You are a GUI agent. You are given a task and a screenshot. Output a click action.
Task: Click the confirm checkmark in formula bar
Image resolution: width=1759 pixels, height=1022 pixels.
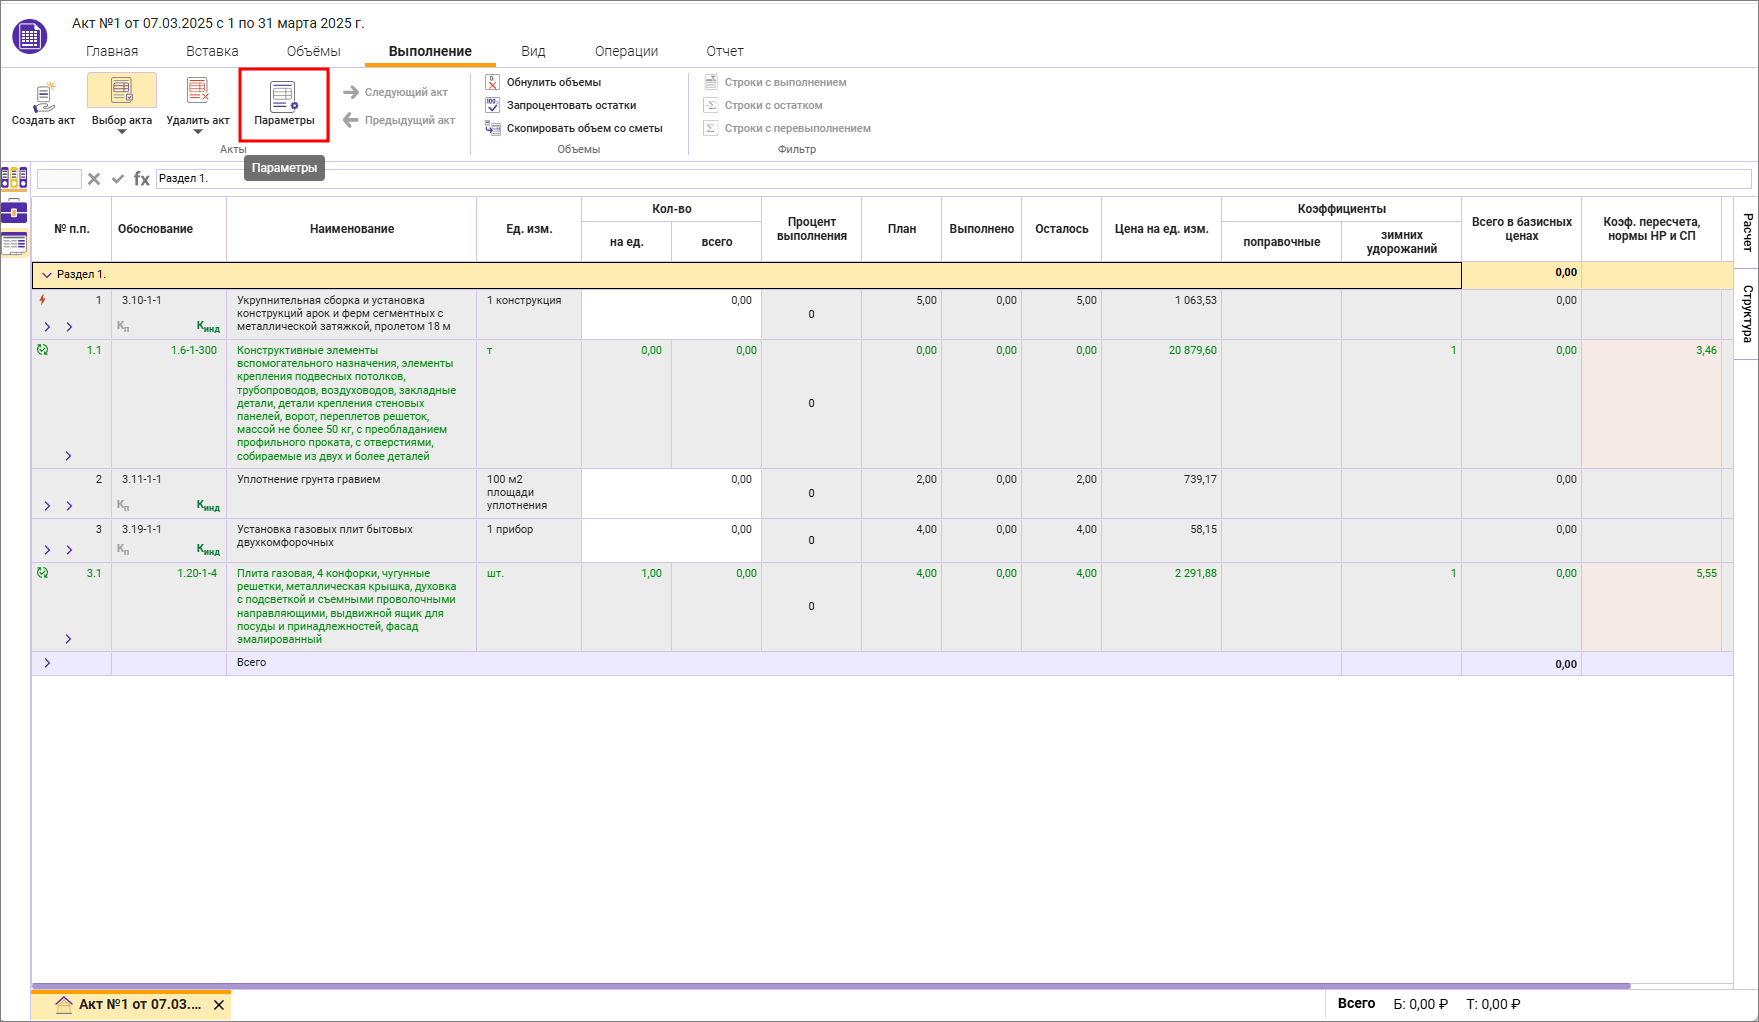[x=118, y=179]
